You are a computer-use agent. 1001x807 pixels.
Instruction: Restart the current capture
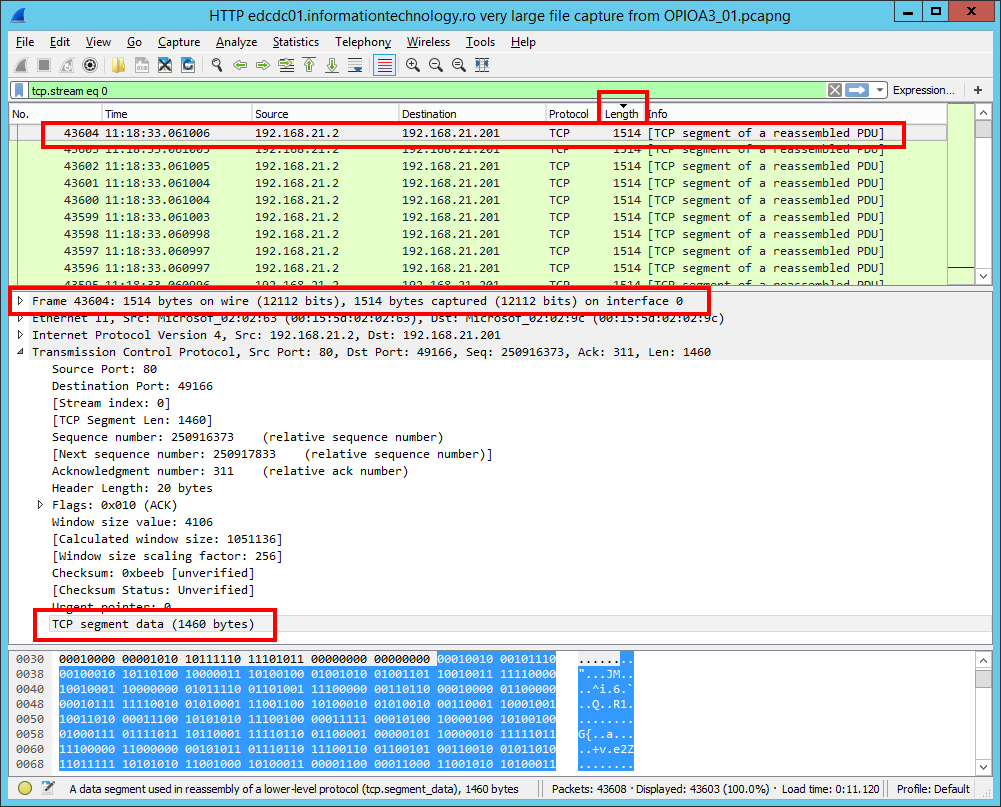point(67,65)
